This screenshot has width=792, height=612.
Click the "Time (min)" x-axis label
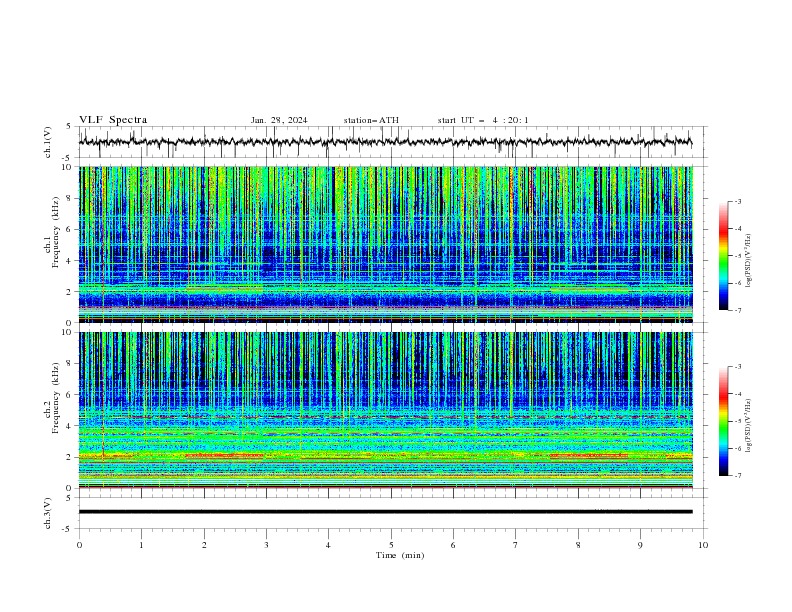[x=400, y=555]
